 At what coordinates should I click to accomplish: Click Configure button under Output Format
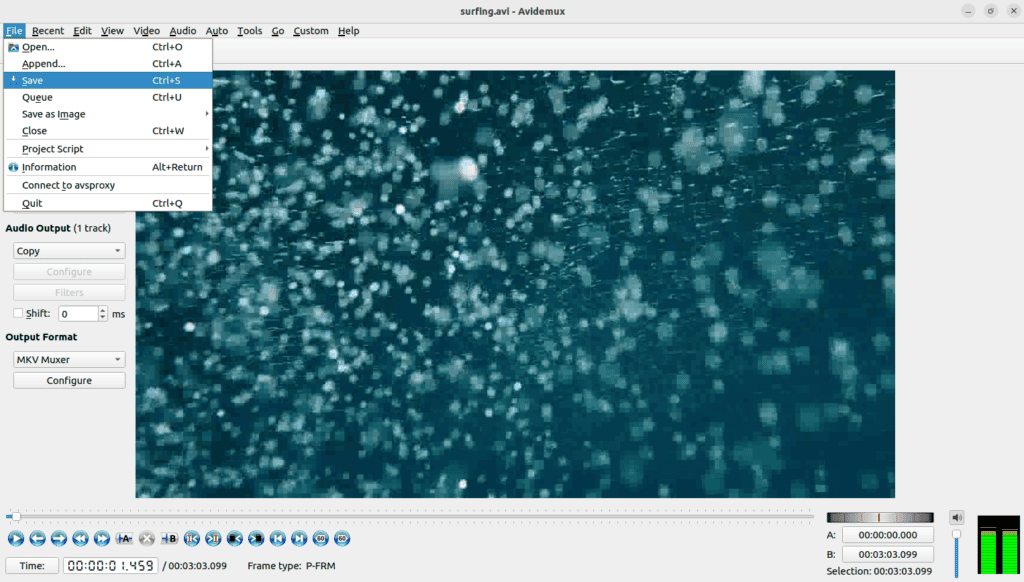pos(69,380)
